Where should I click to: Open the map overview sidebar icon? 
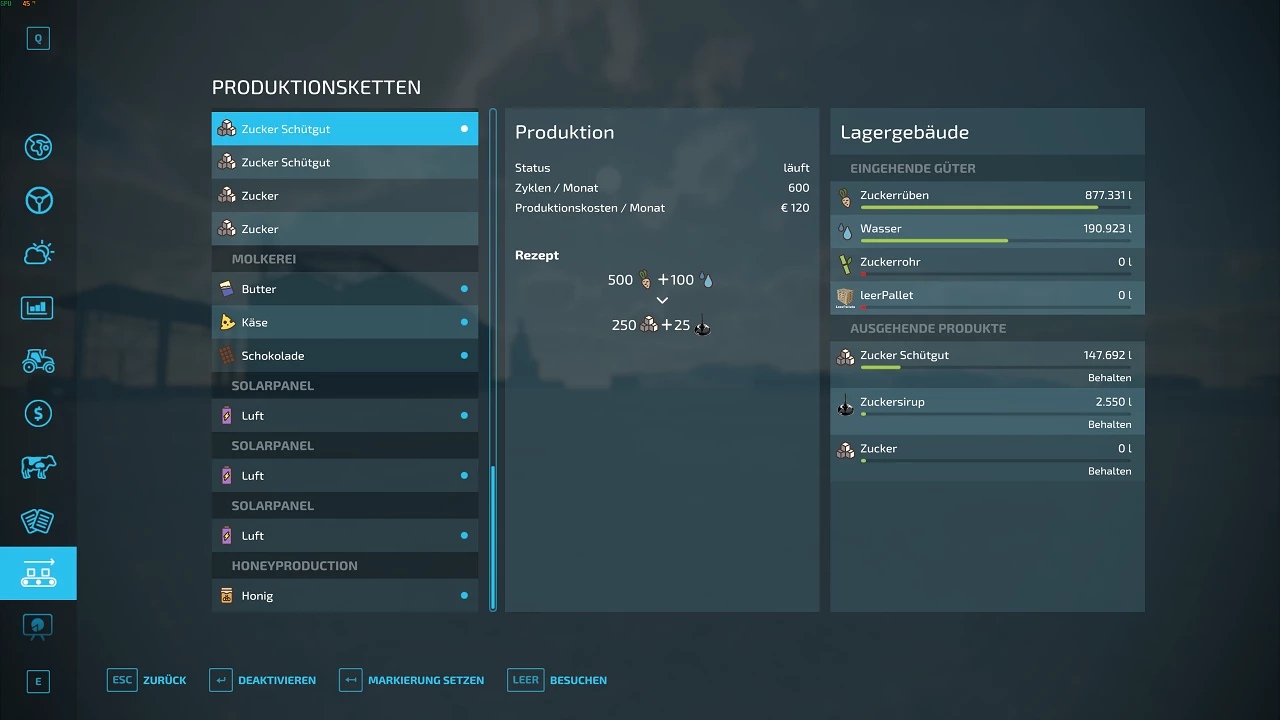coord(38,147)
